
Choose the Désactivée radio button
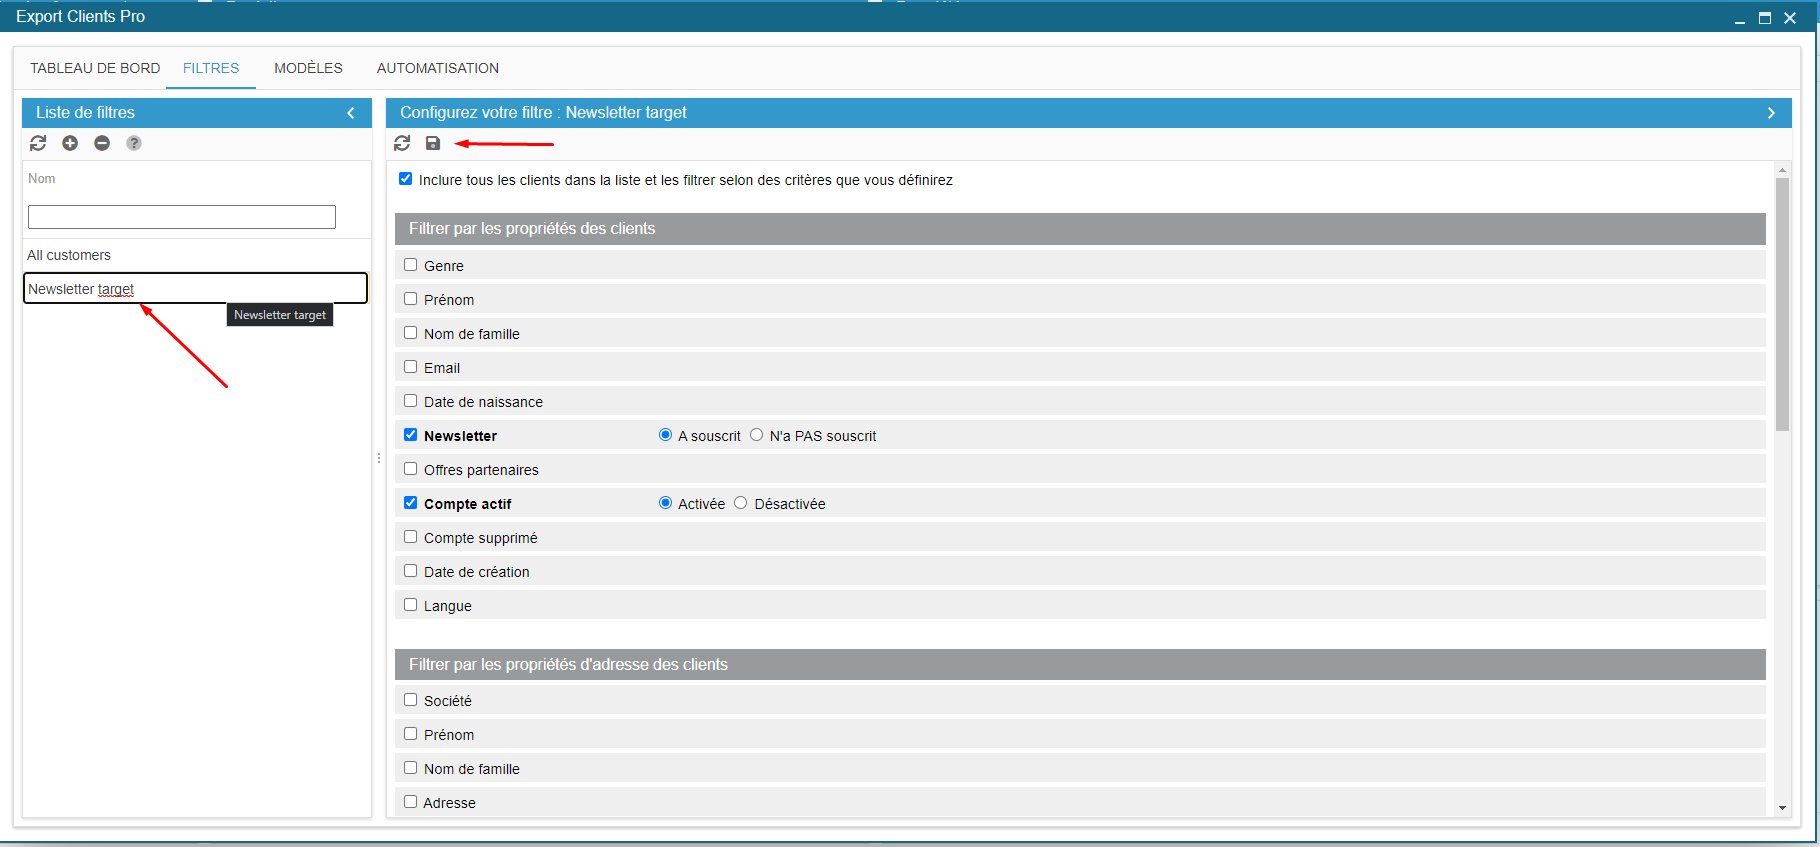click(741, 503)
